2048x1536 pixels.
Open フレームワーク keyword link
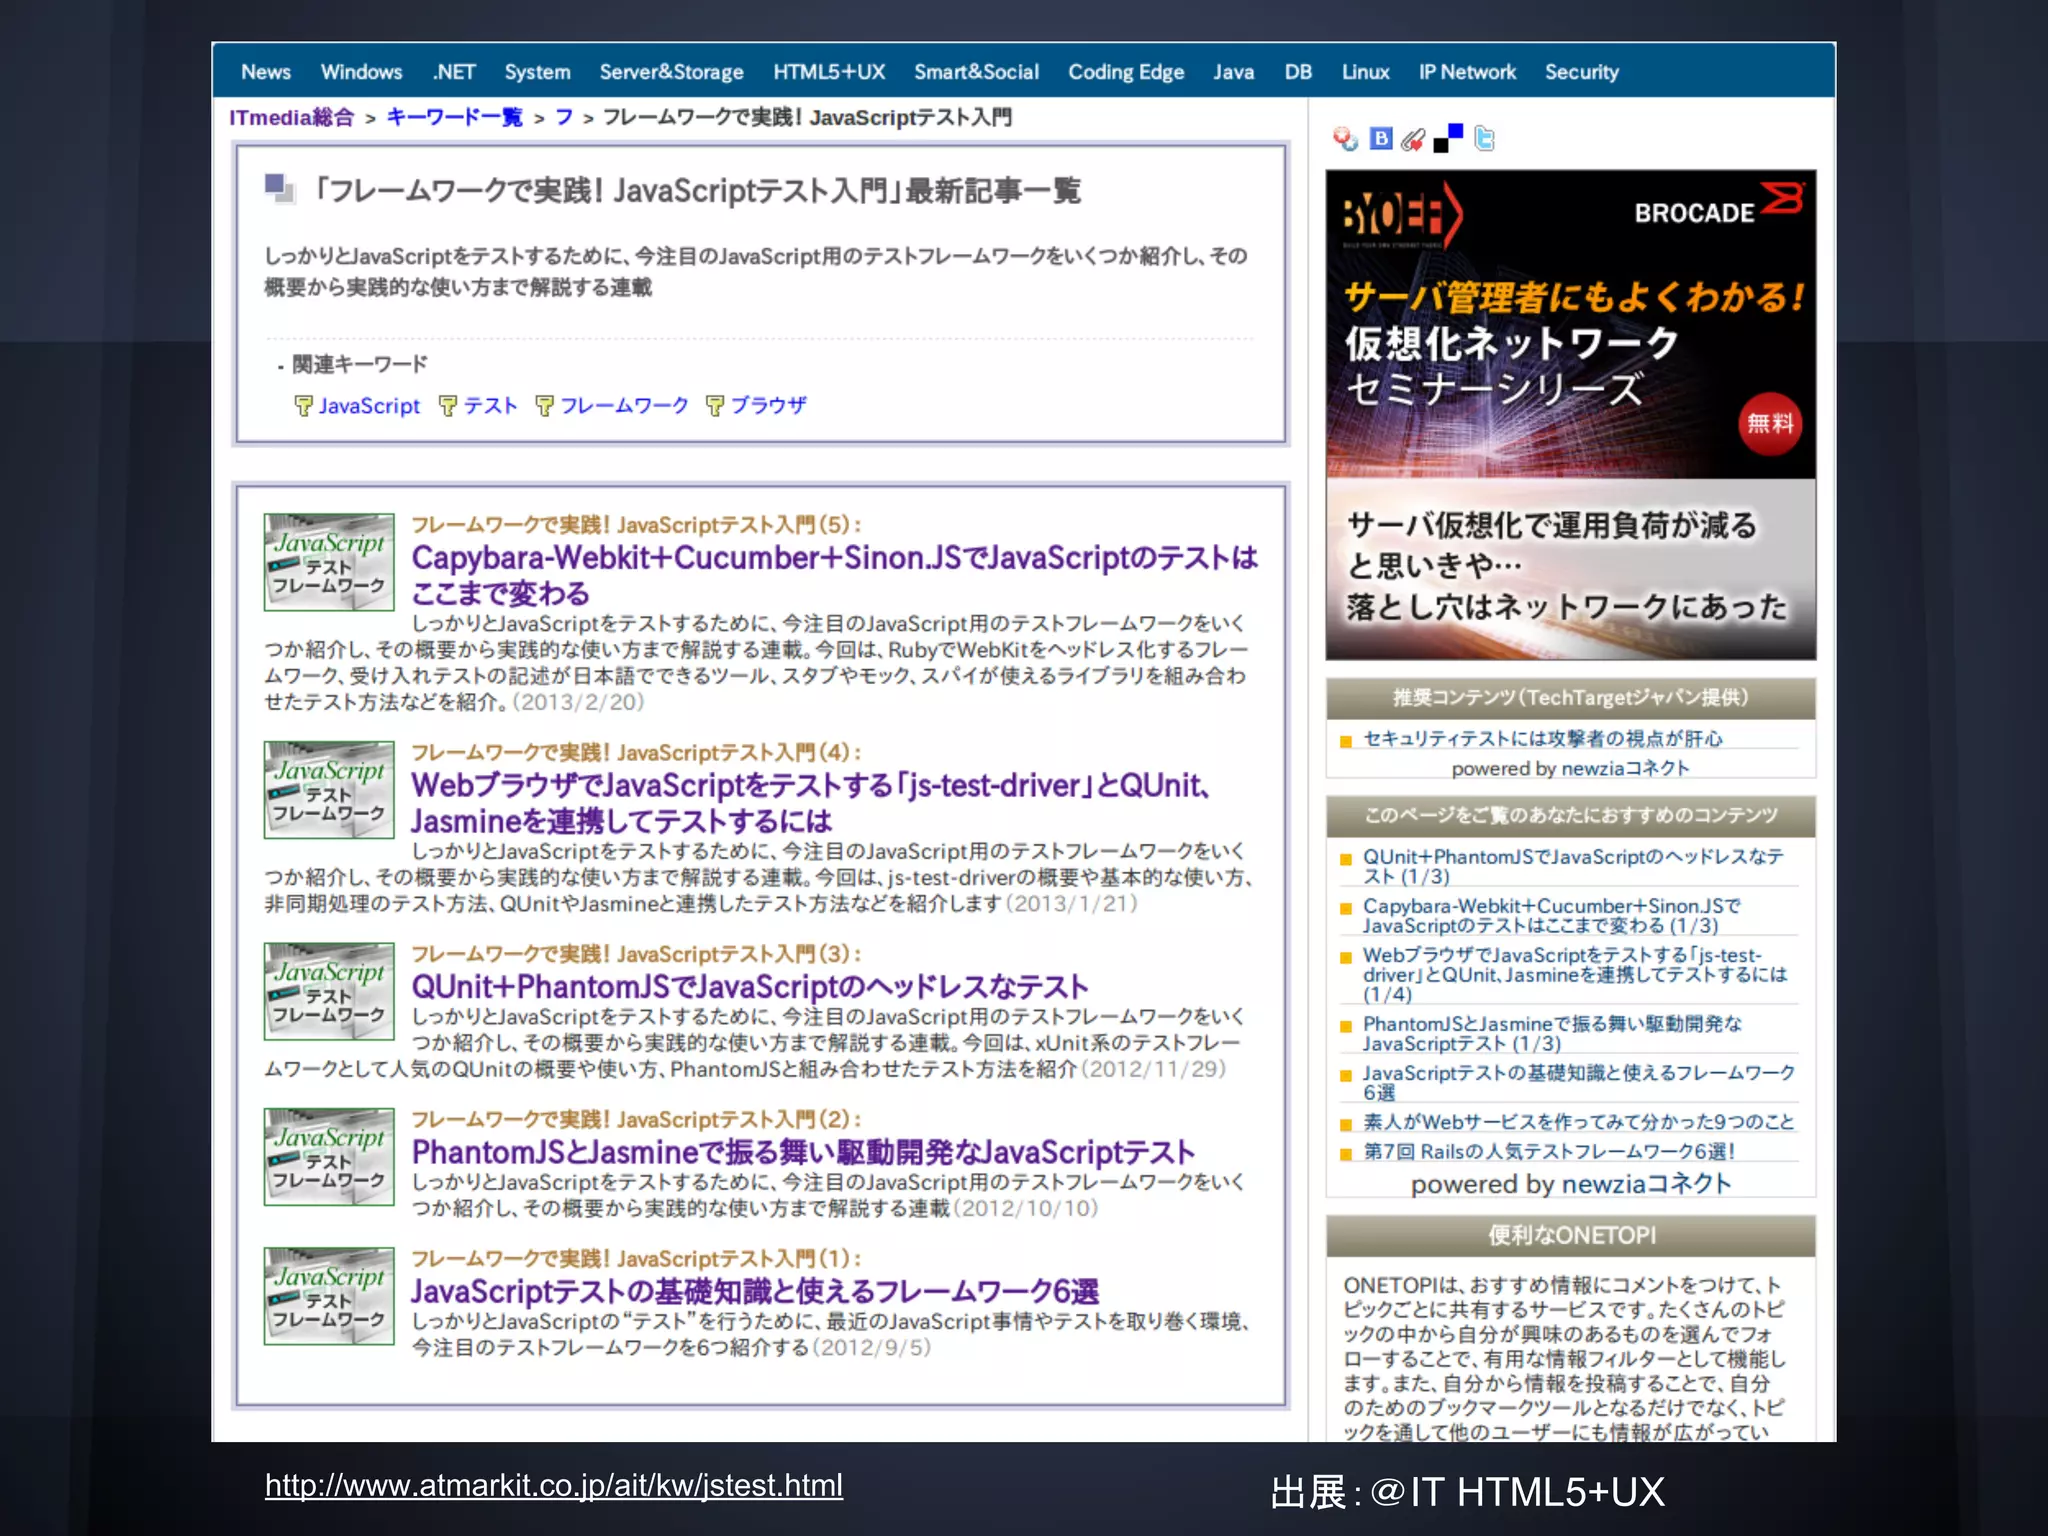(624, 405)
